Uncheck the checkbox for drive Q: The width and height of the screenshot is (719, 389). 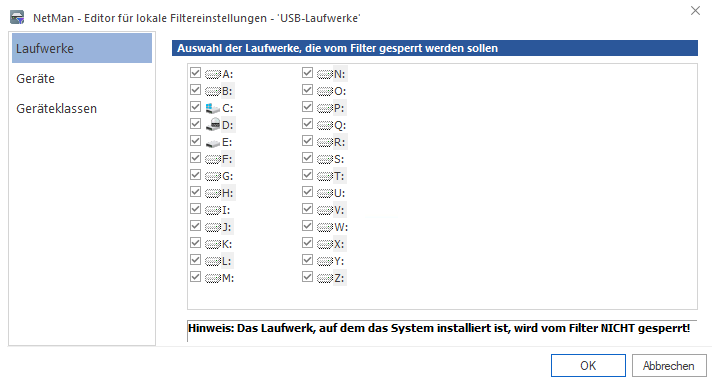[x=307, y=124]
